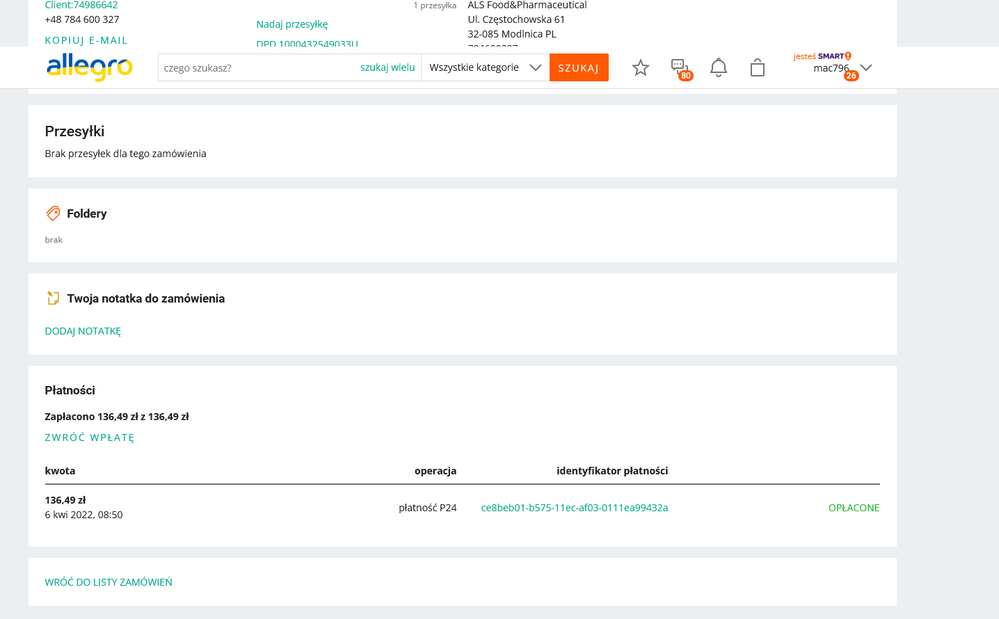
Task: Open shopping bag cart icon
Action: 757,67
